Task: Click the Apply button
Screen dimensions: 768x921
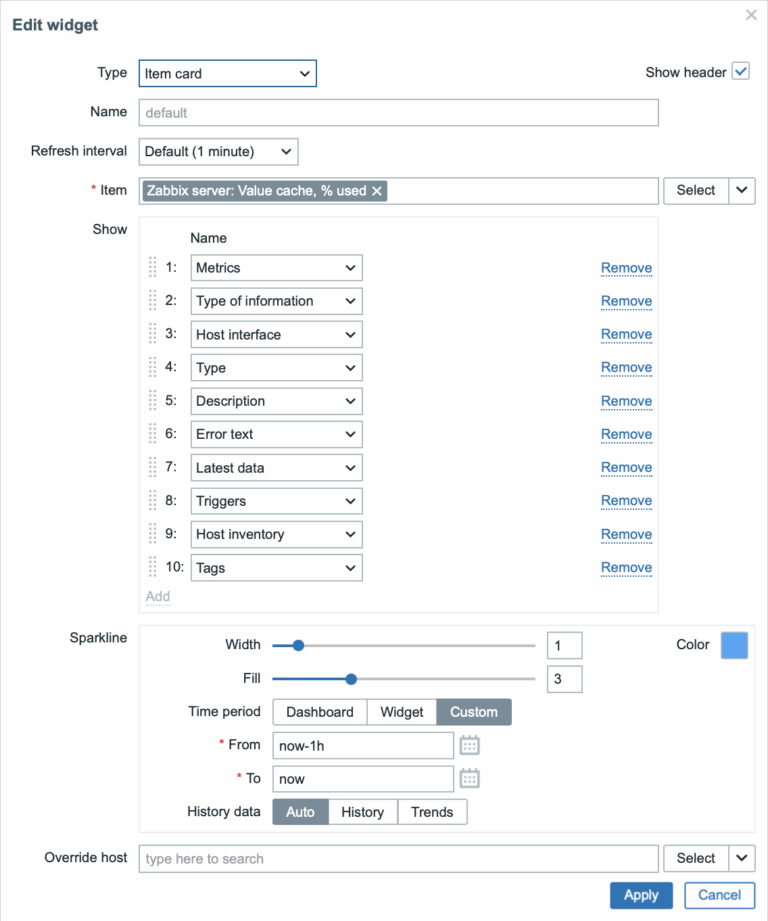Action: click(x=641, y=895)
